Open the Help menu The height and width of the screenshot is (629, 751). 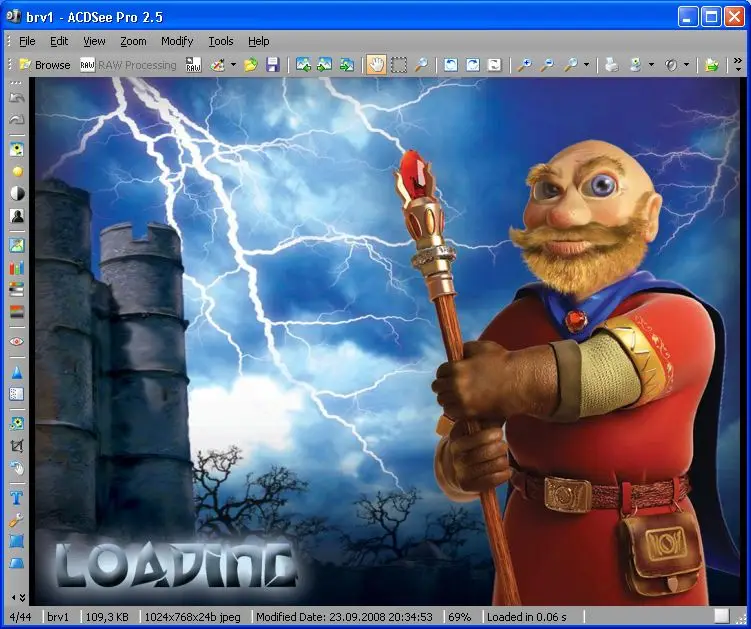pyautogui.click(x=259, y=41)
